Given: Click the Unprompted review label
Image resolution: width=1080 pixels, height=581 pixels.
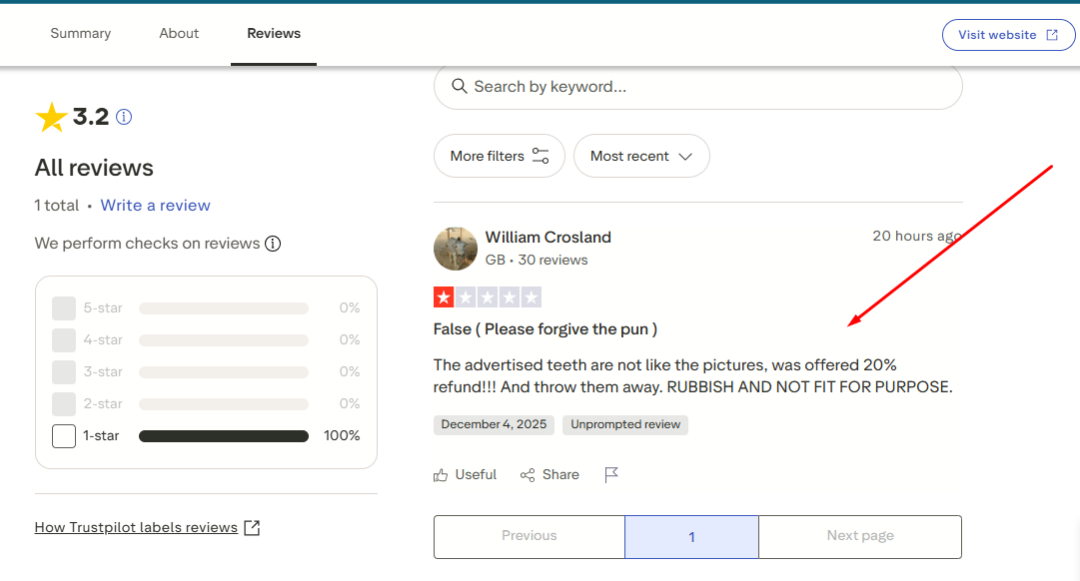Looking at the screenshot, I should [625, 425].
